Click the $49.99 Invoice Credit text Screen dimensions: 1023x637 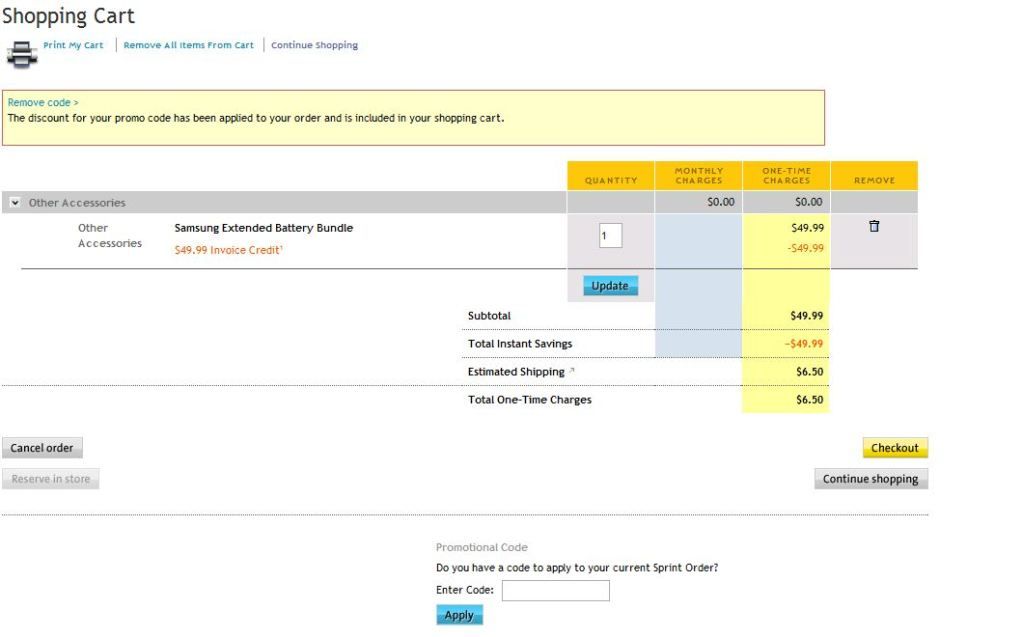[228, 250]
